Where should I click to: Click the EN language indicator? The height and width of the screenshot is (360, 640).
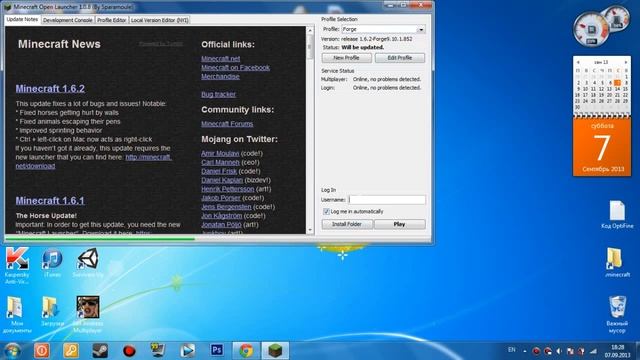[x=511, y=350]
